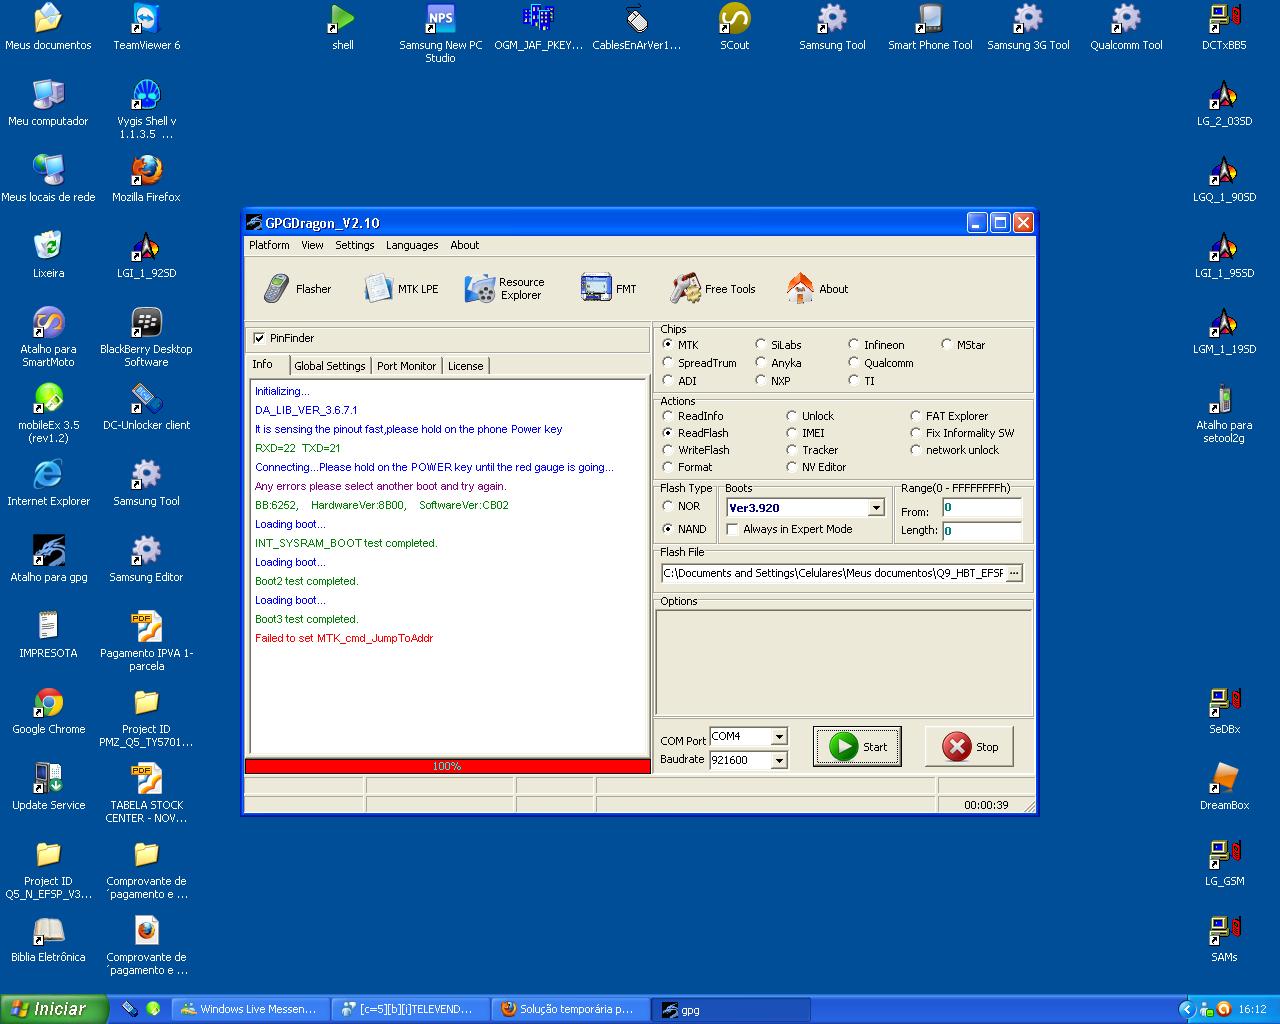
Task: Choose the MStar chip option
Action: pyautogui.click(x=946, y=345)
